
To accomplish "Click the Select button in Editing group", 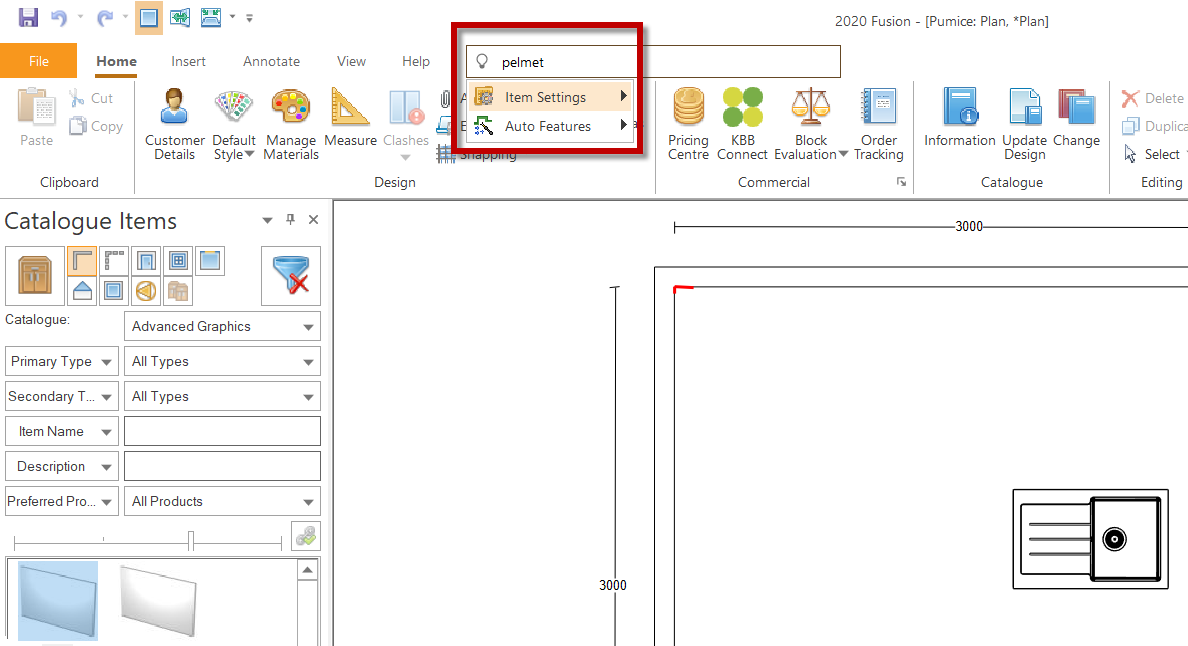I will coord(1152,154).
